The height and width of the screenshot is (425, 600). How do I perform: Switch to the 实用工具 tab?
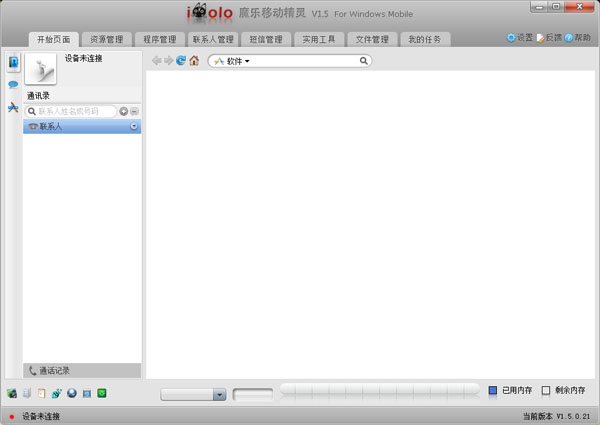pyautogui.click(x=319, y=39)
